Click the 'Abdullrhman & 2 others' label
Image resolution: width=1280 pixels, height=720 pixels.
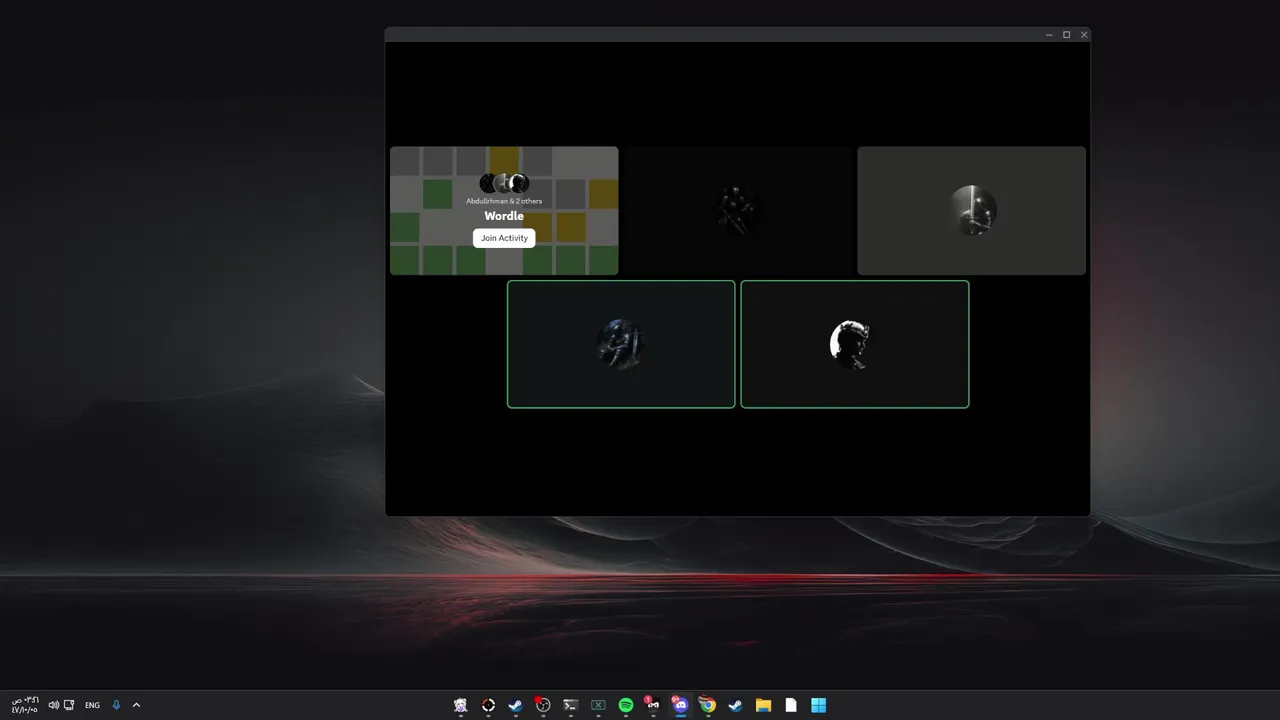tap(504, 201)
